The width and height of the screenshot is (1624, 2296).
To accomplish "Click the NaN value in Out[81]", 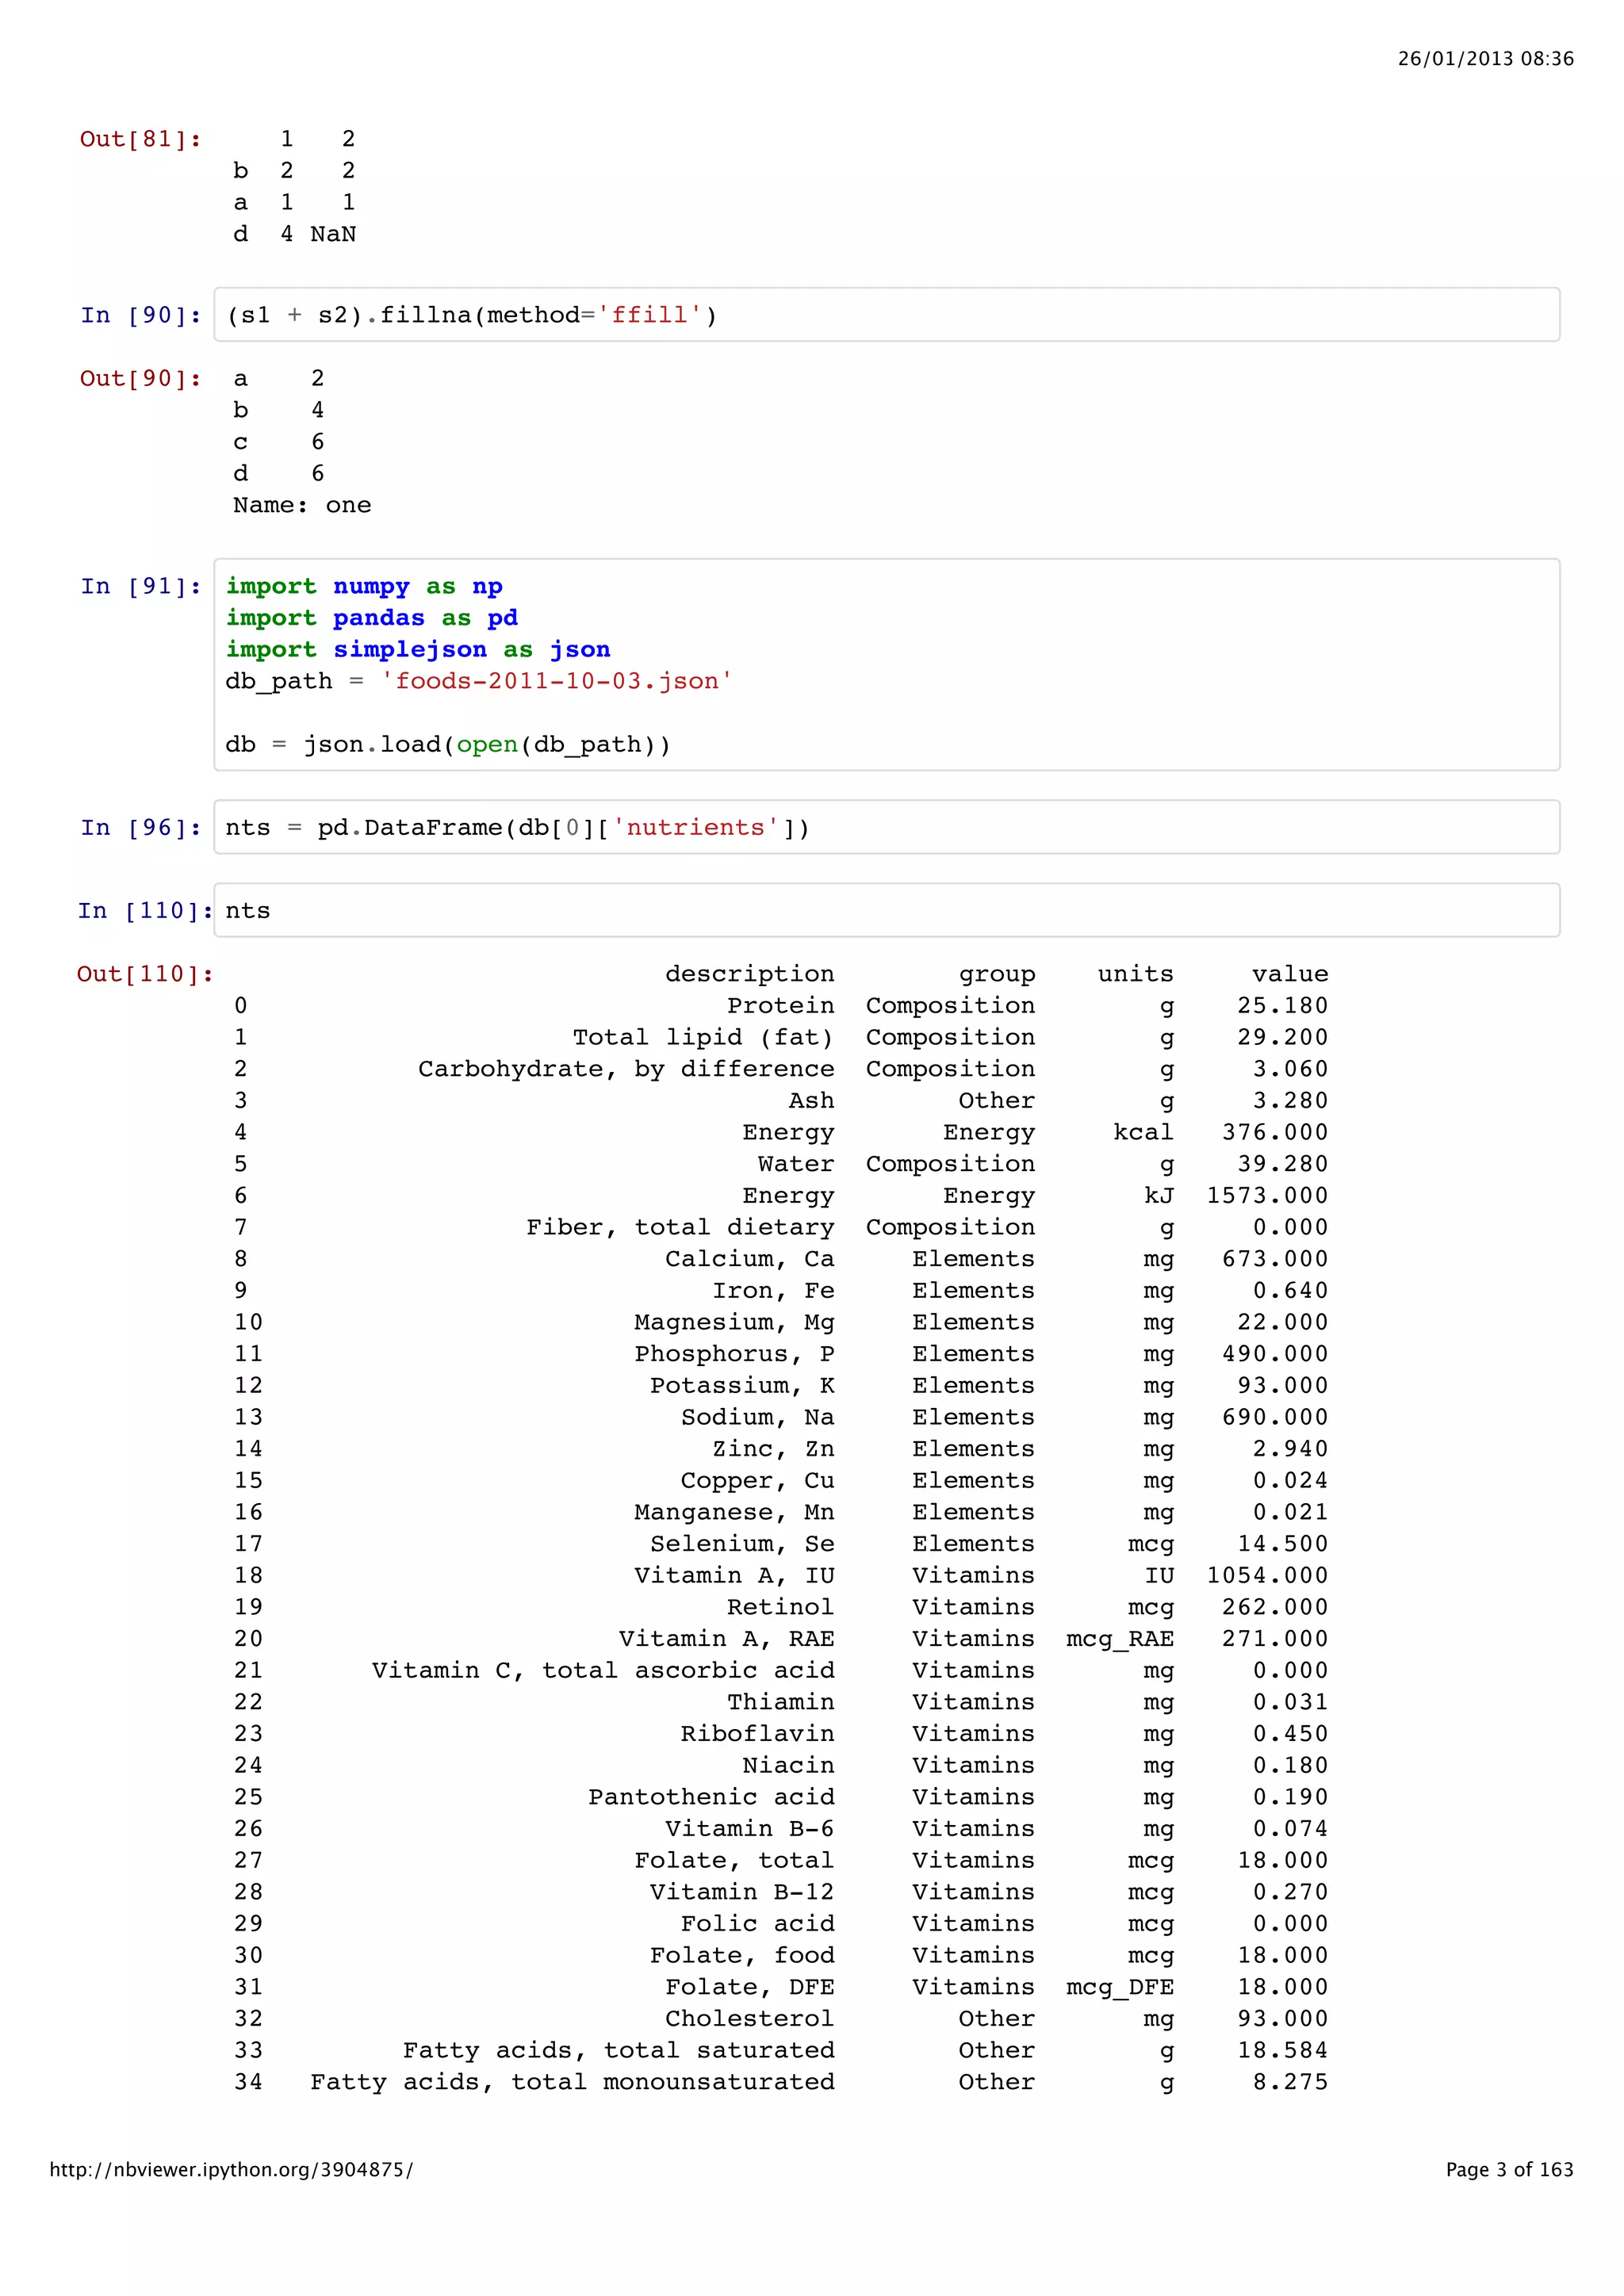I will [333, 234].
